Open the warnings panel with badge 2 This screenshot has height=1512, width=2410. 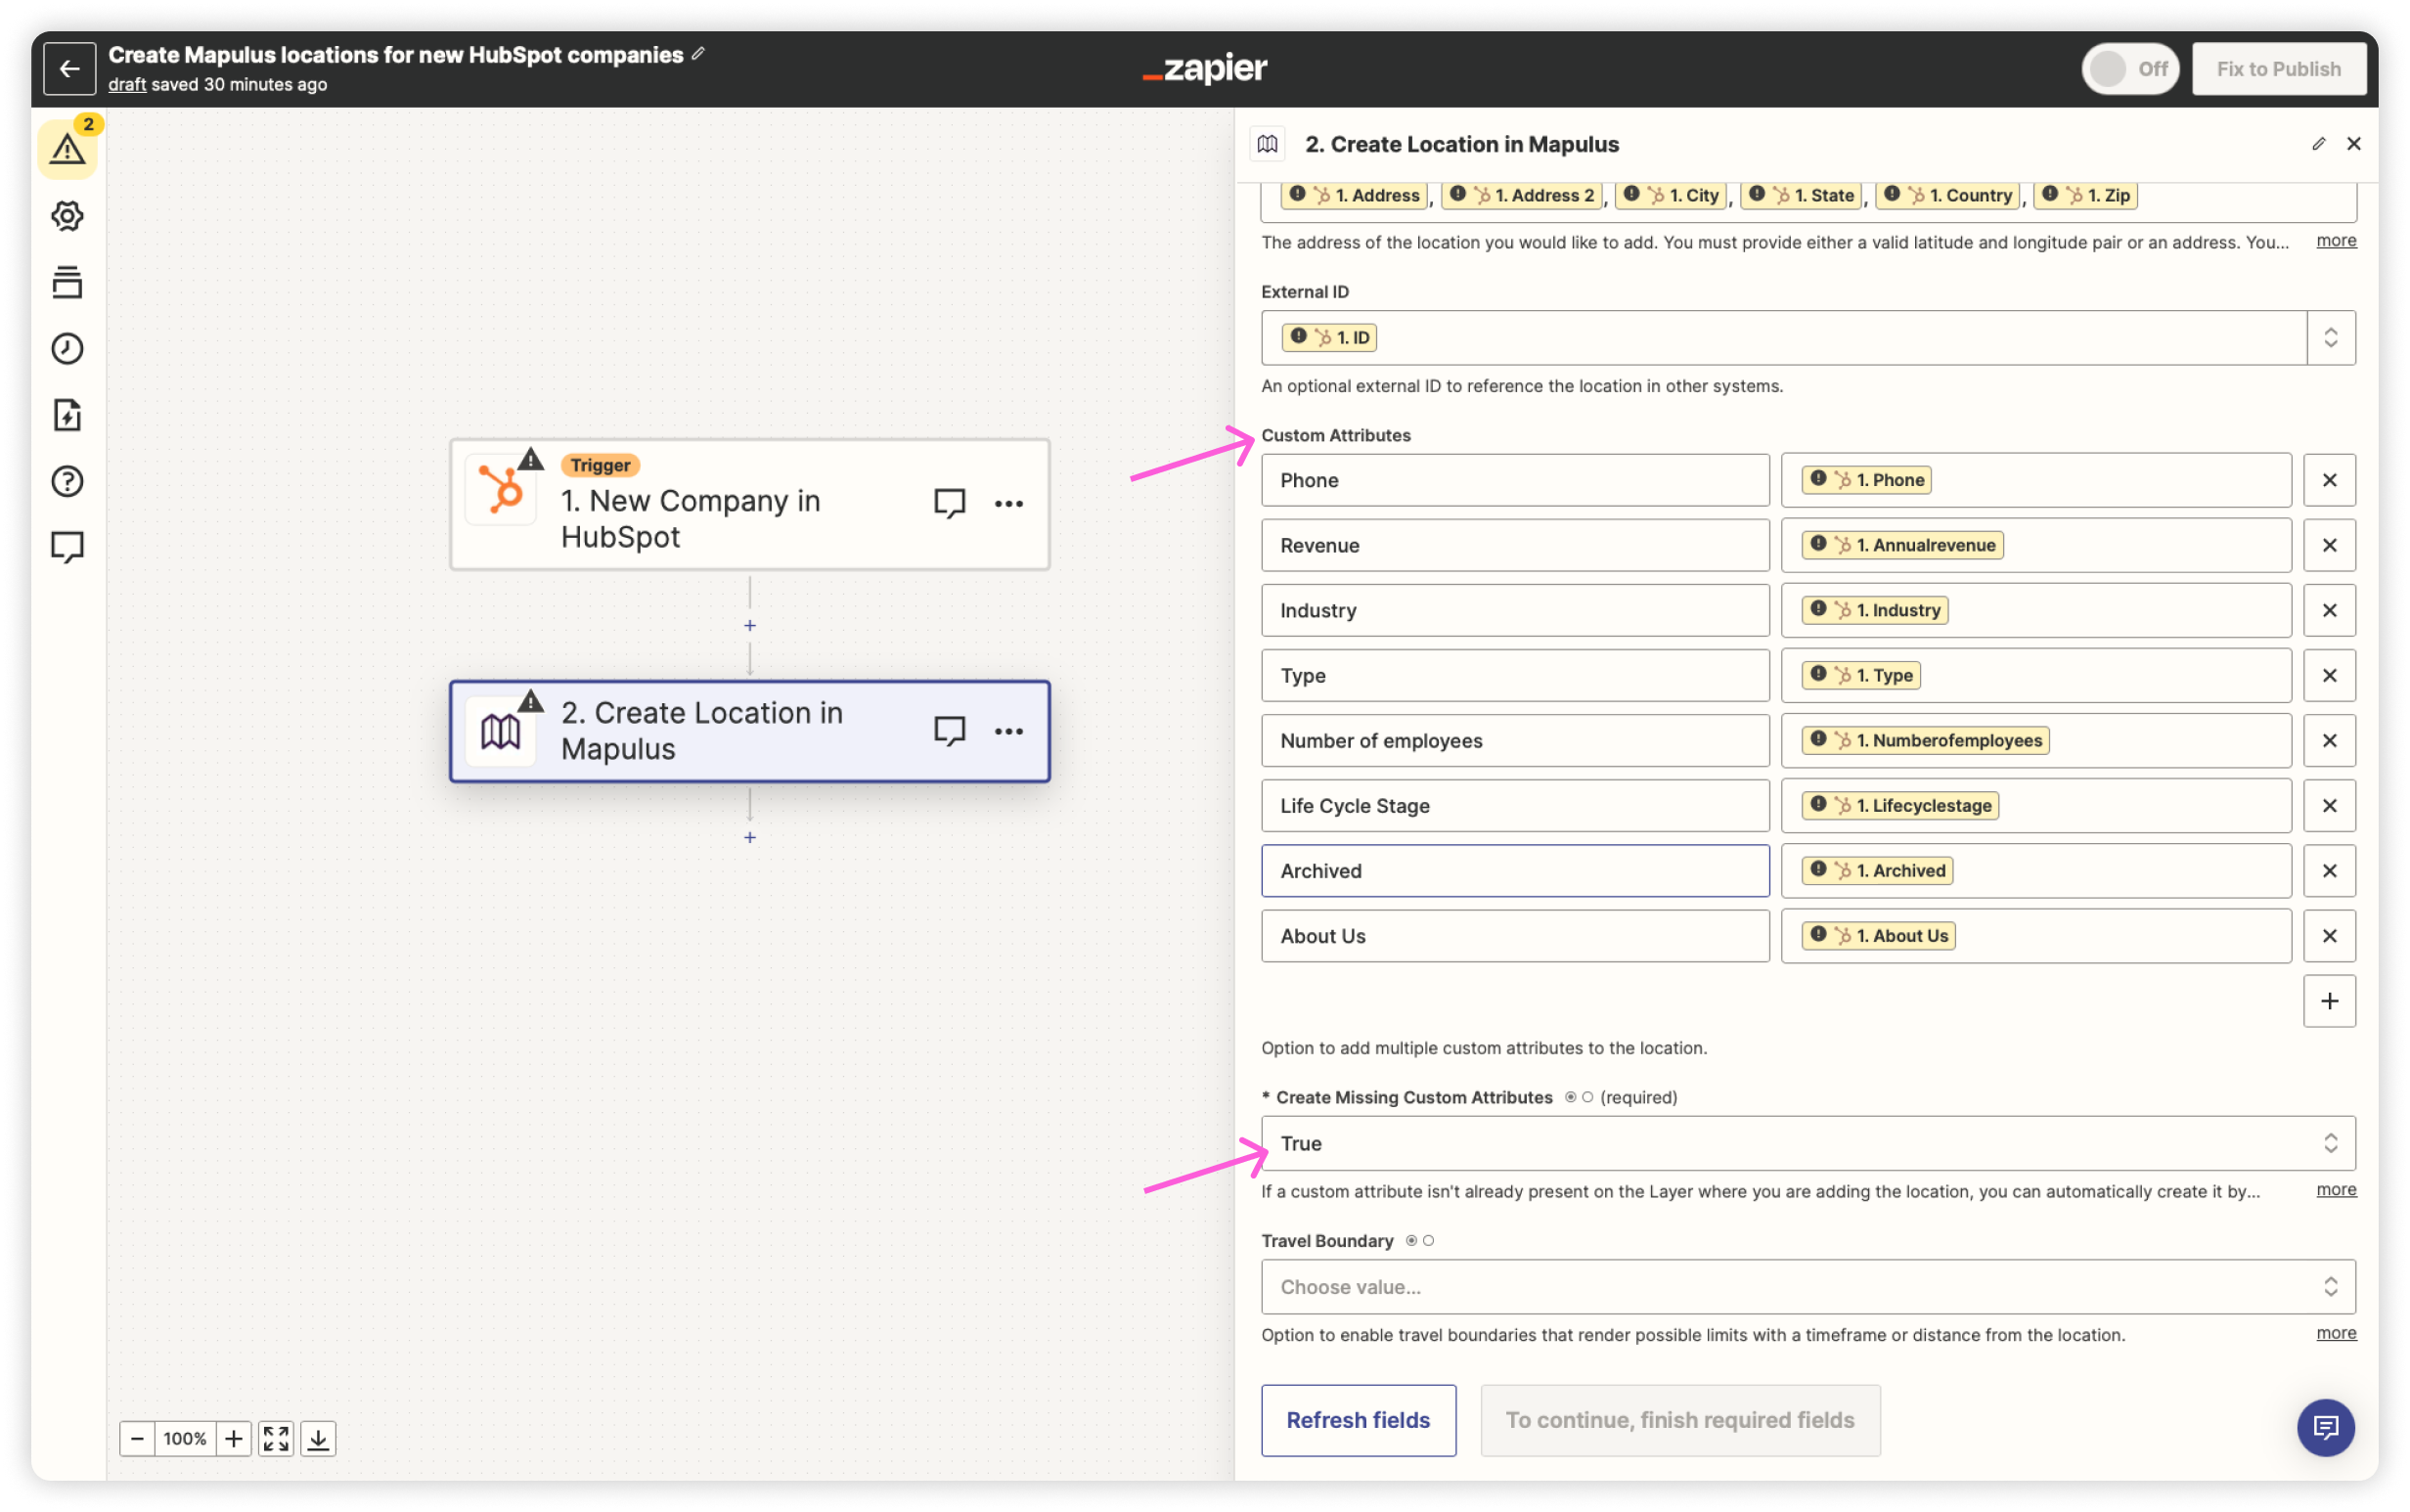tap(67, 148)
